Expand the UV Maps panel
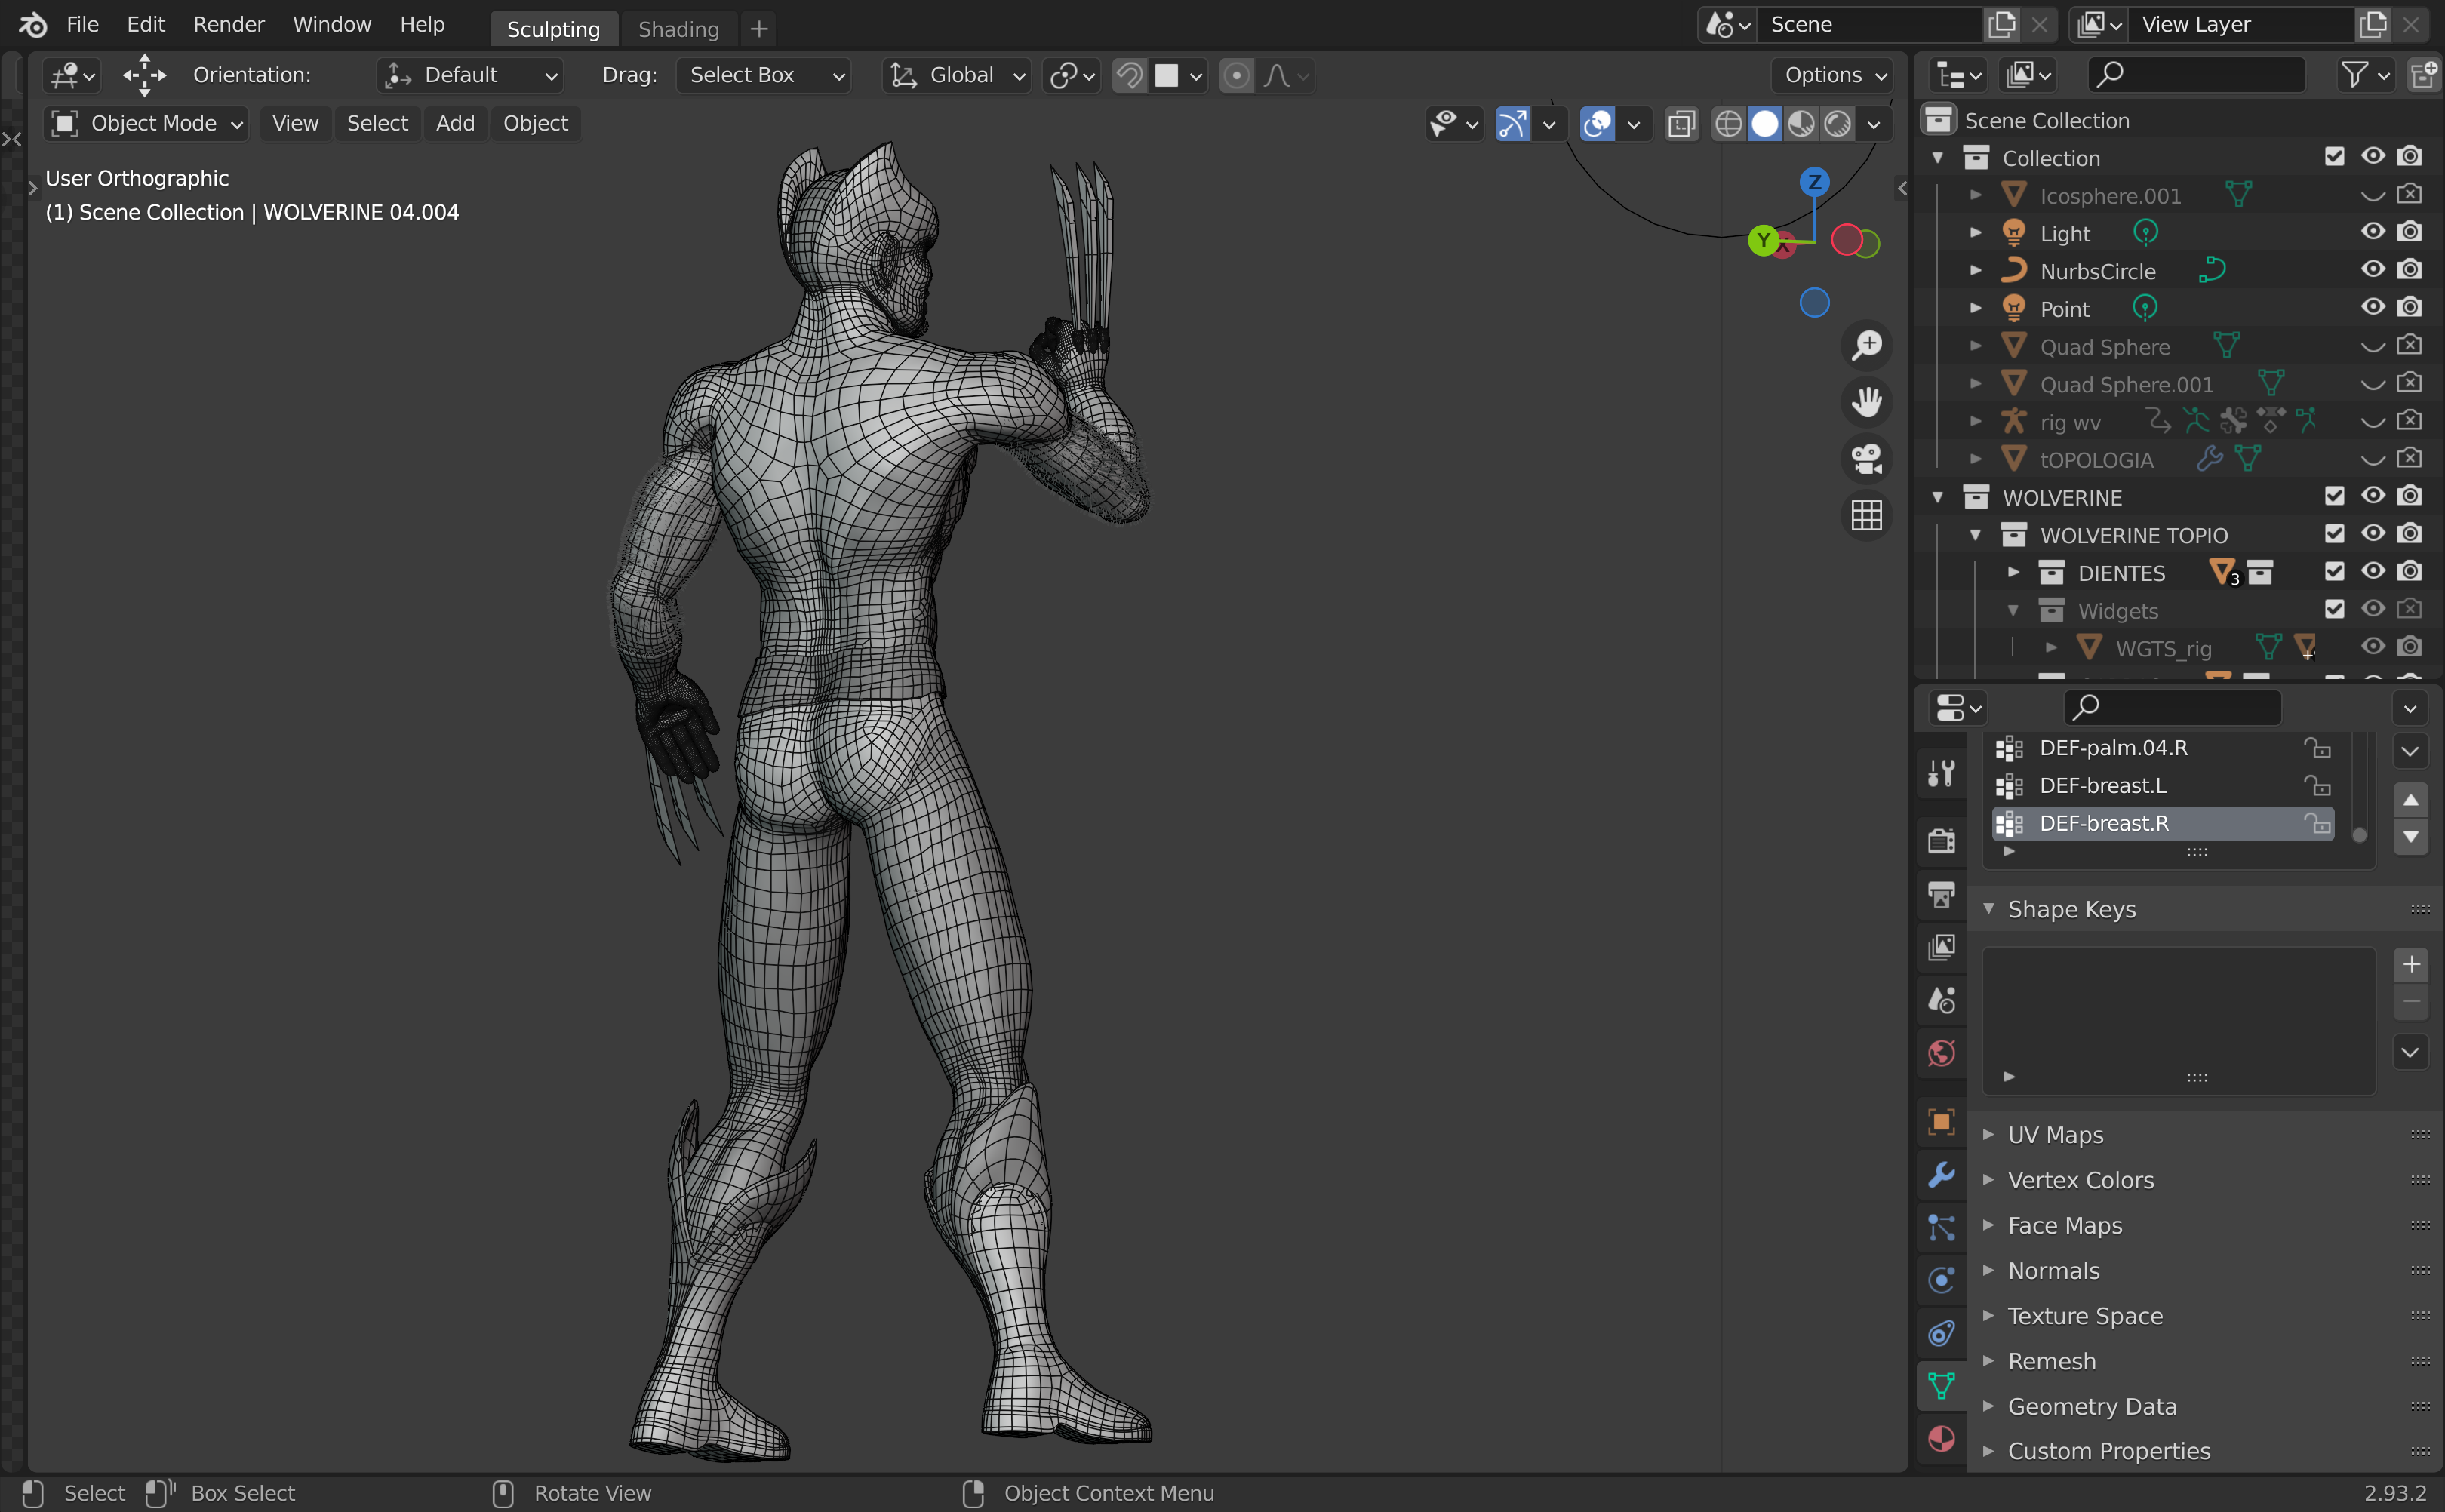Viewport: 2445px width, 1512px height. pos(2055,1135)
